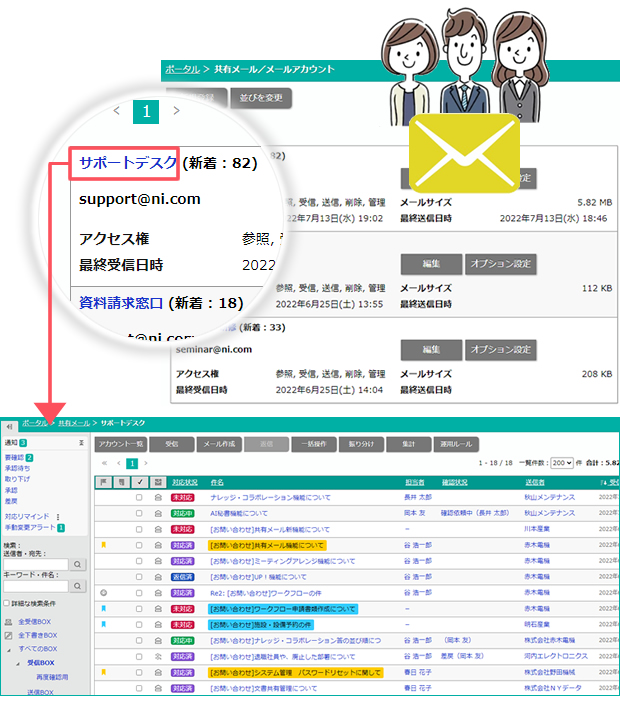Check the box for the ナレッジ・コラボレーション機能について mail
Viewport: 620px width, 706px height.
point(139,497)
